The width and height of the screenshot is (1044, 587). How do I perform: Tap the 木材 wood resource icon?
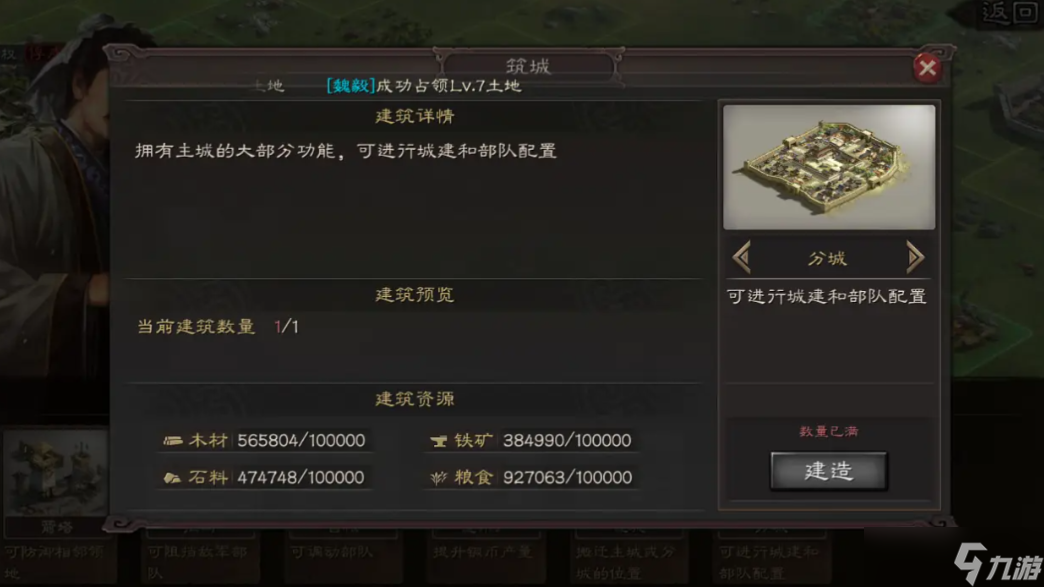(x=173, y=440)
